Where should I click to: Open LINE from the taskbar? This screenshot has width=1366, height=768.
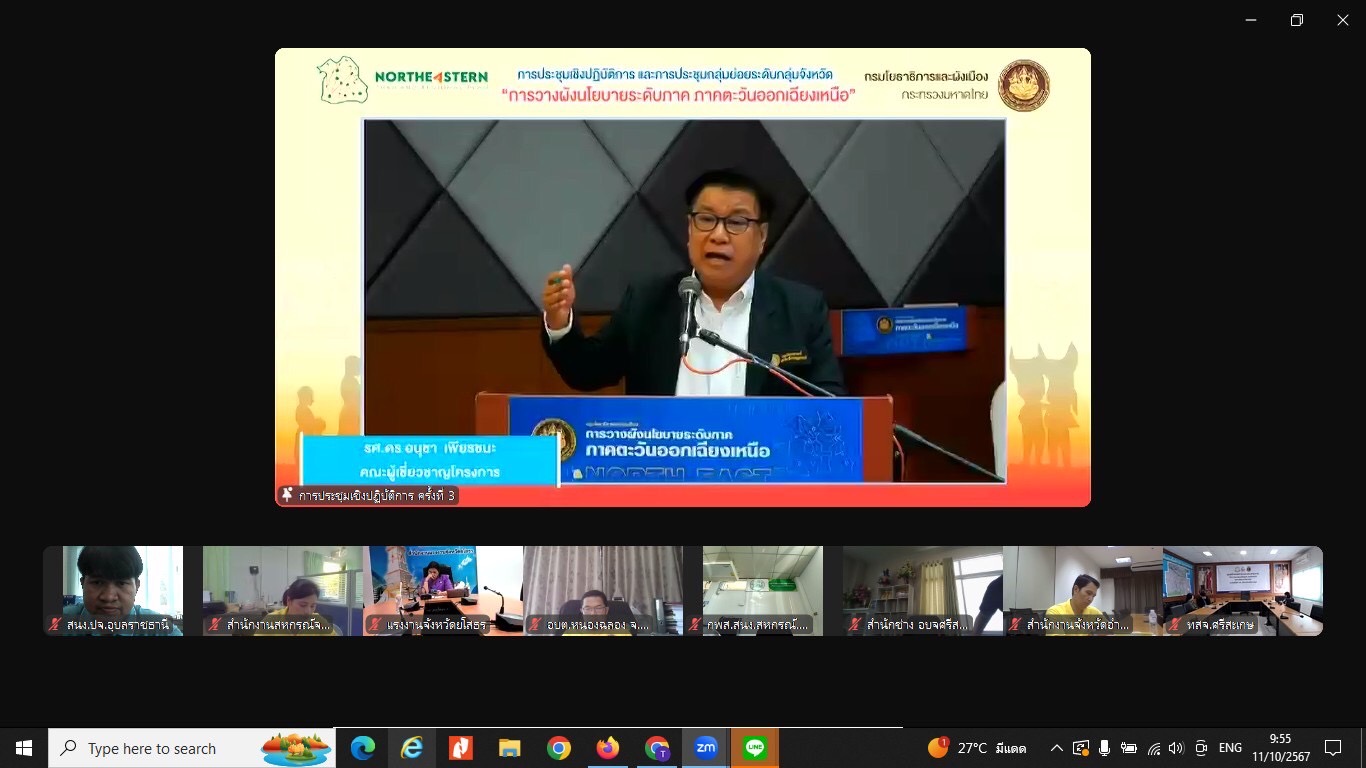click(x=755, y=748)
